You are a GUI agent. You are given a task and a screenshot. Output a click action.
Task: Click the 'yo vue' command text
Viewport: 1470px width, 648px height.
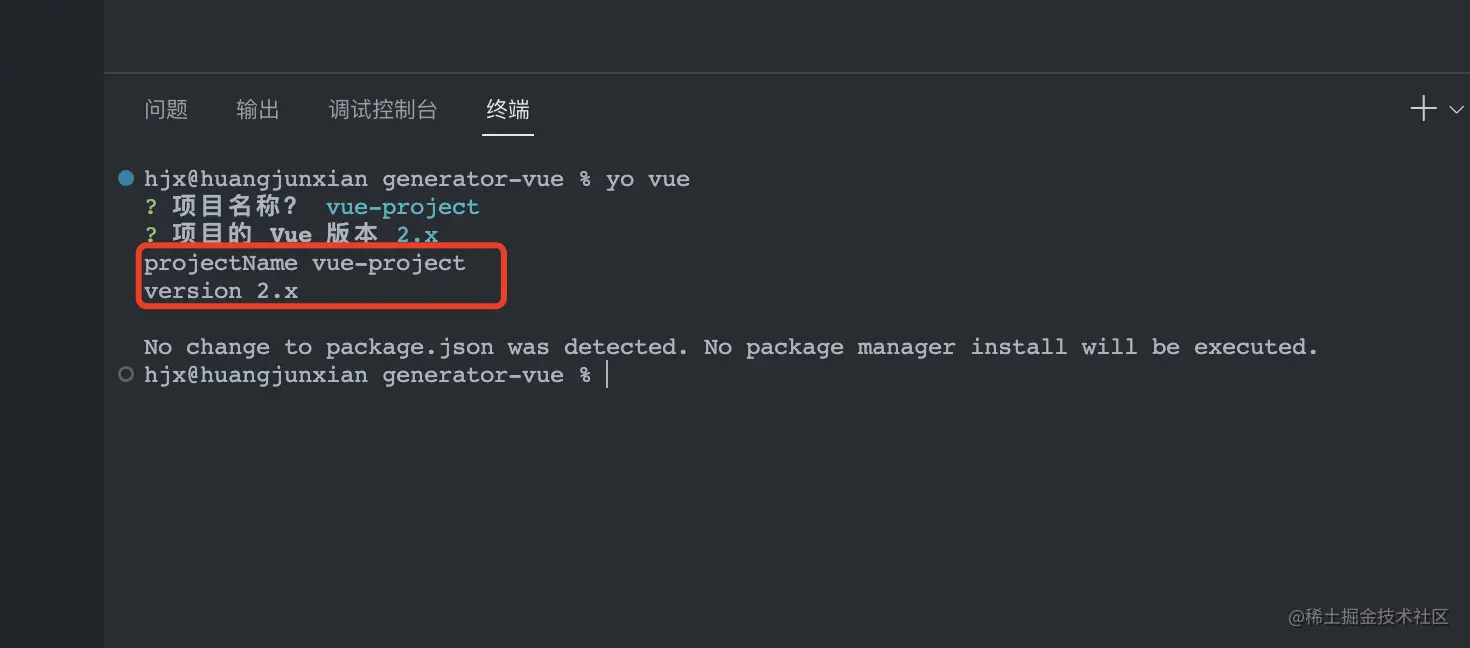click(x=648, y=180)
